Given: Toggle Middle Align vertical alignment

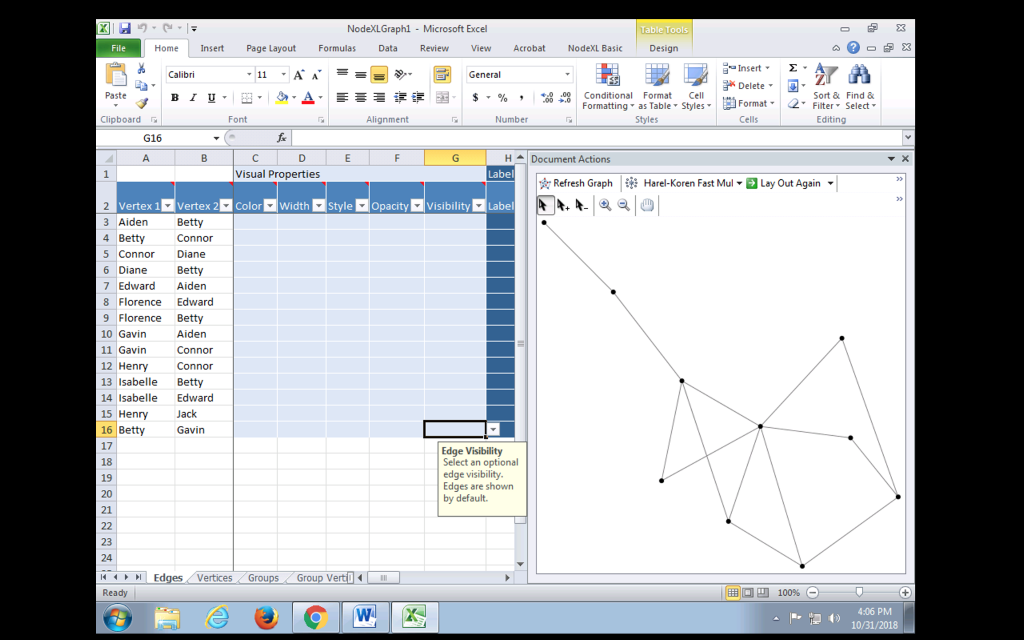Looking at the screenshot, I should click(360, 74).
